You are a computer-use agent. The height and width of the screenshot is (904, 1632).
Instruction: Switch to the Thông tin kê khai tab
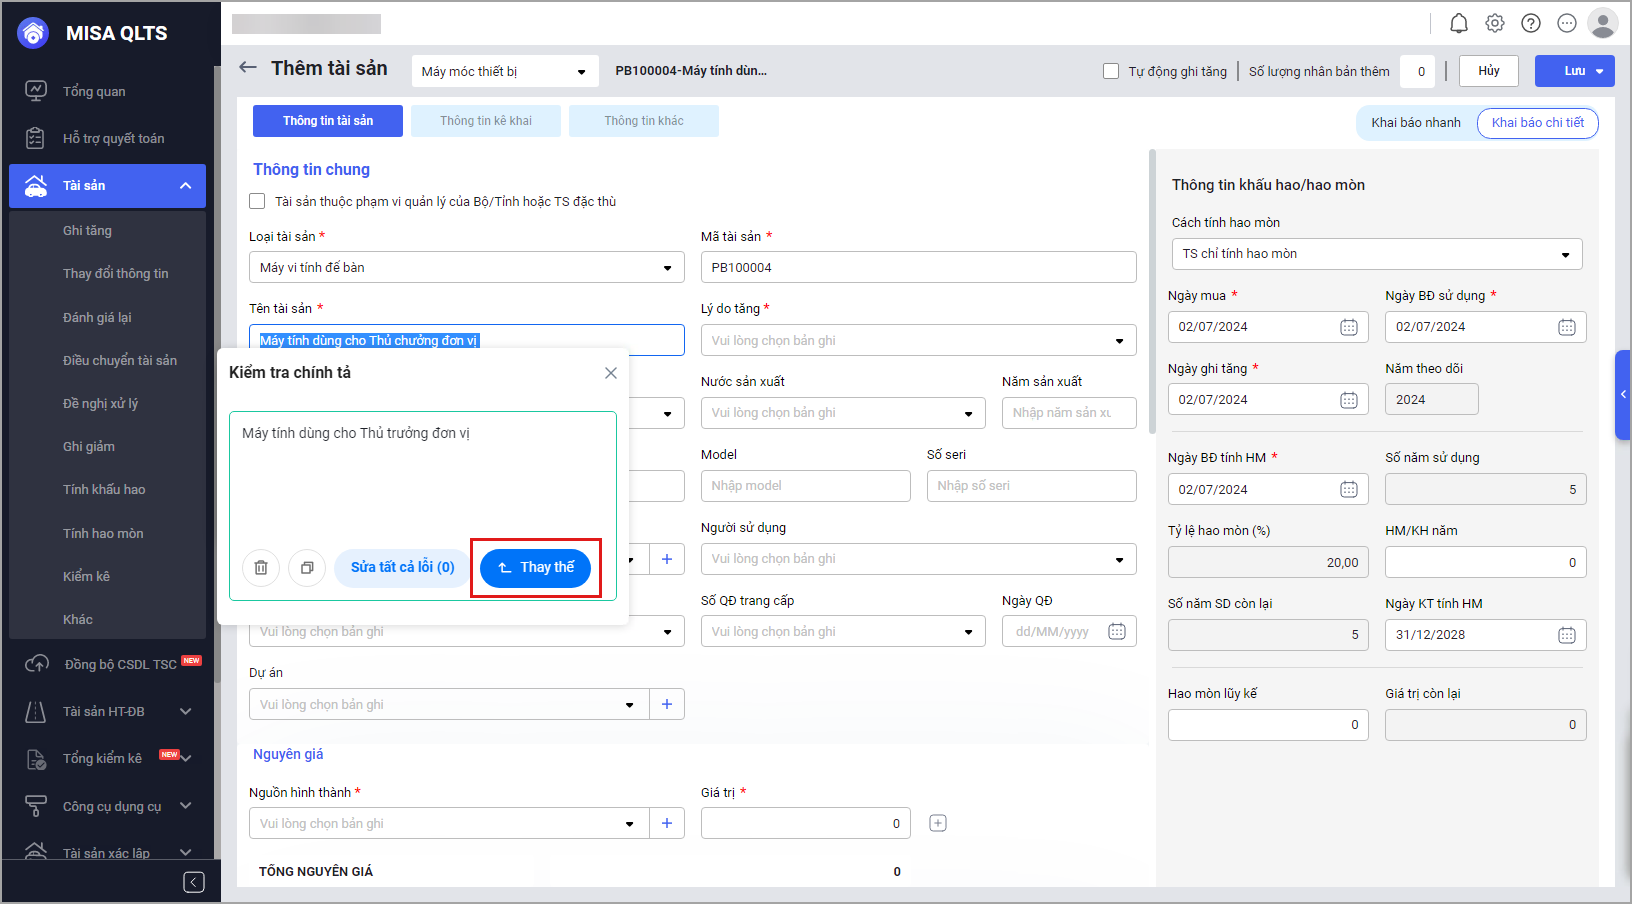coord(486,121)
